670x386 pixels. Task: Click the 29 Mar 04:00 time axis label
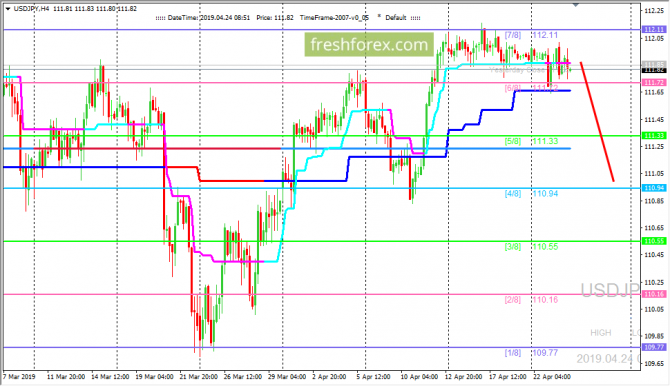pyautogui.click(x=287, y=377)
